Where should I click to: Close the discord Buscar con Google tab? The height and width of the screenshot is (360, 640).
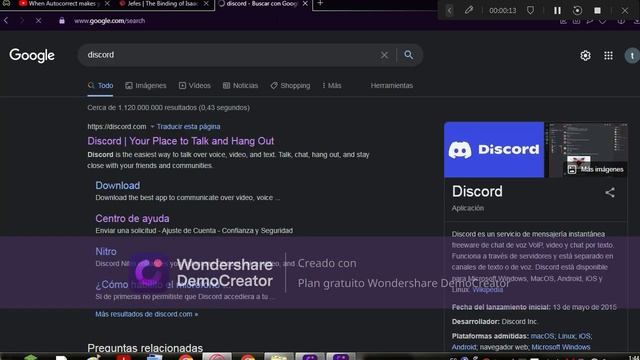(x=305, y=3)
